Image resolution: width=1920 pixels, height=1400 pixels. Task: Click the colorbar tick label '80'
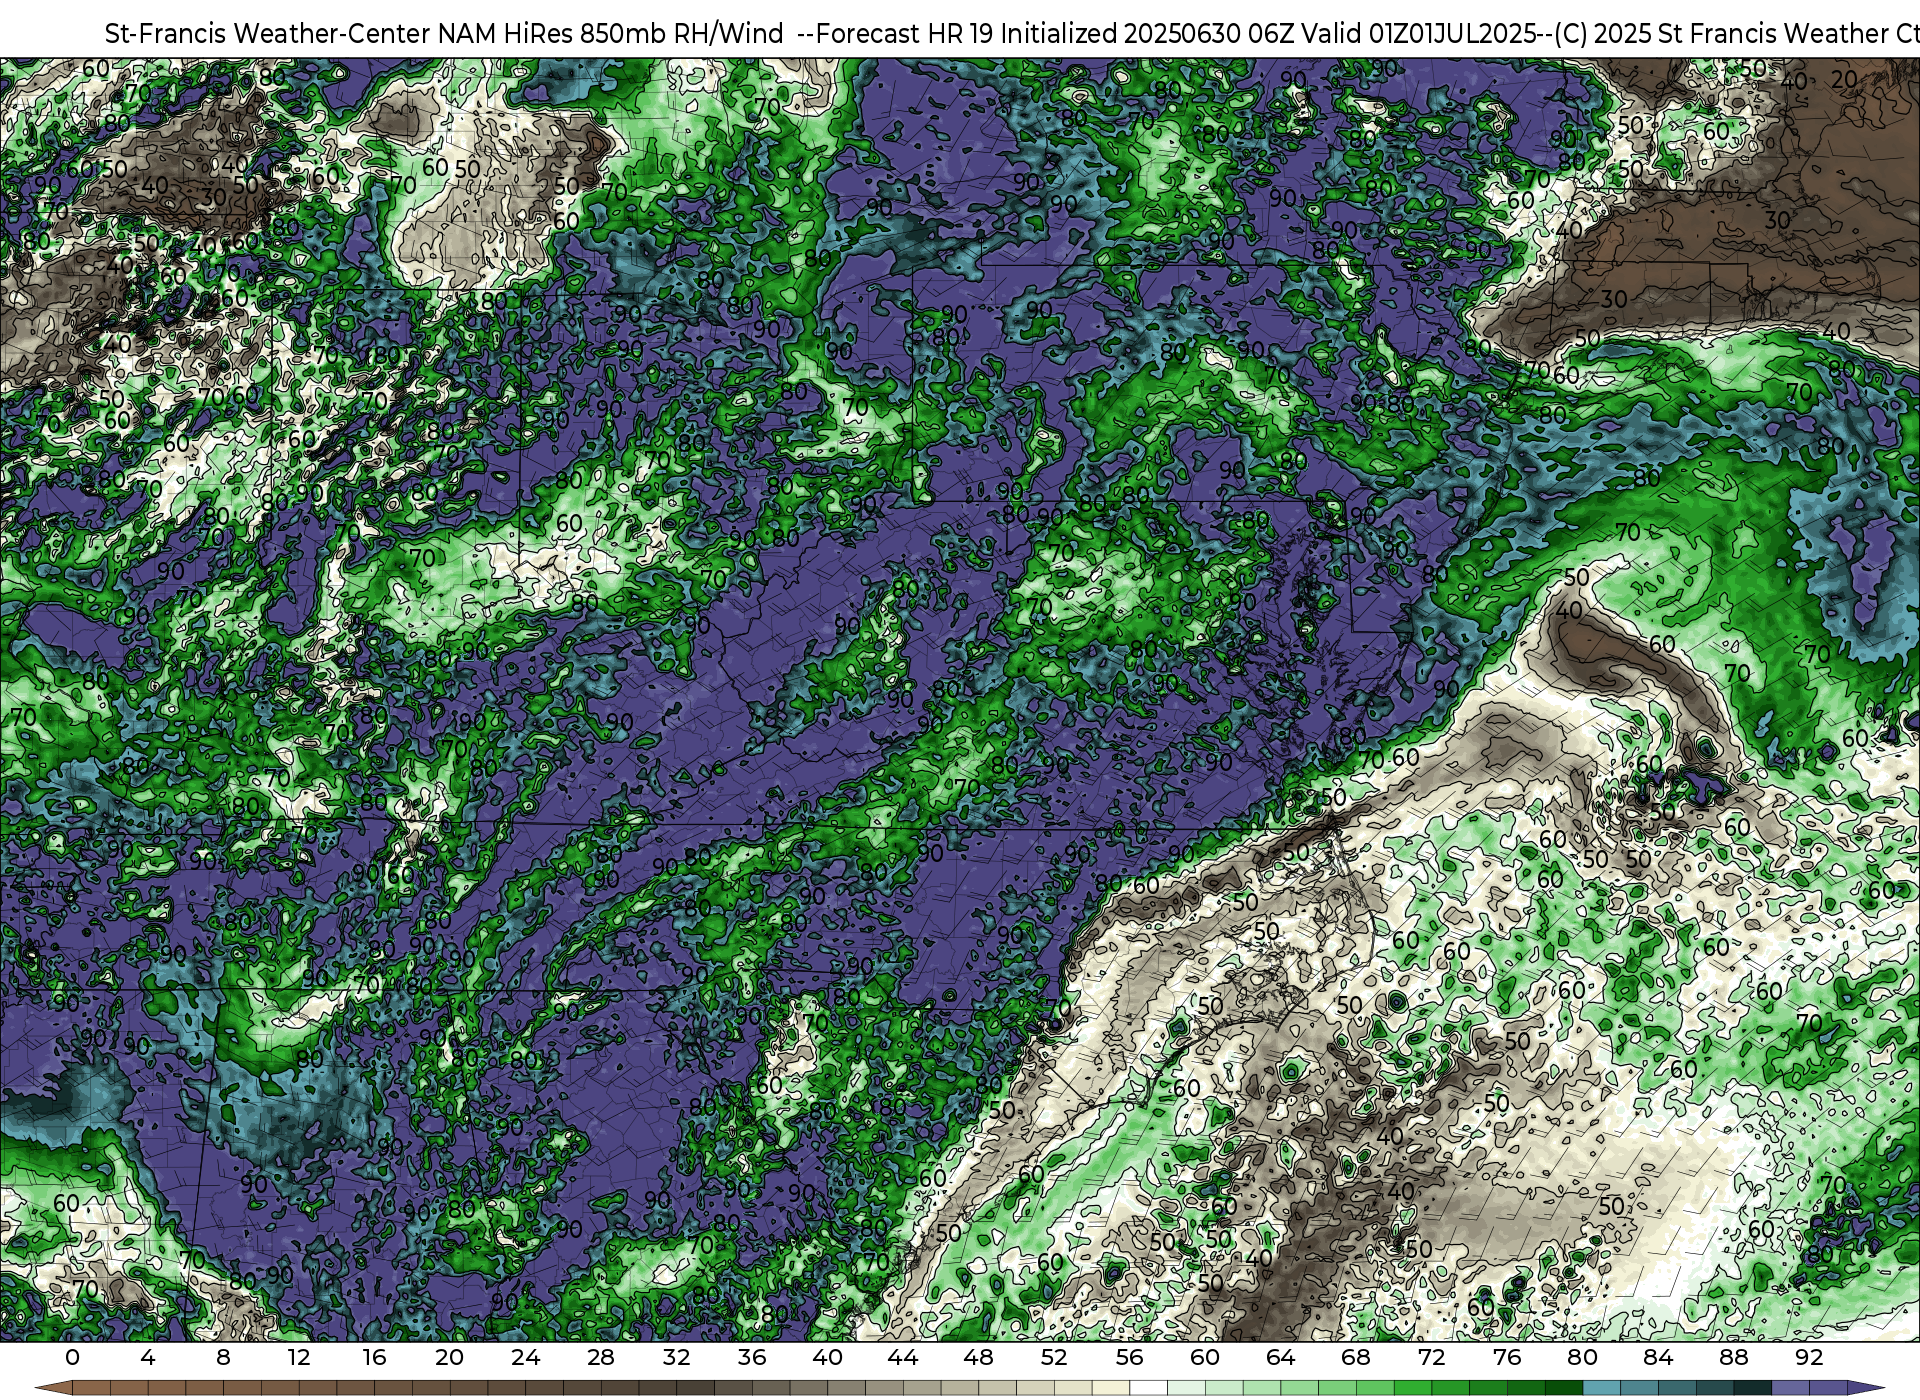click(x=1583, y=1357)
